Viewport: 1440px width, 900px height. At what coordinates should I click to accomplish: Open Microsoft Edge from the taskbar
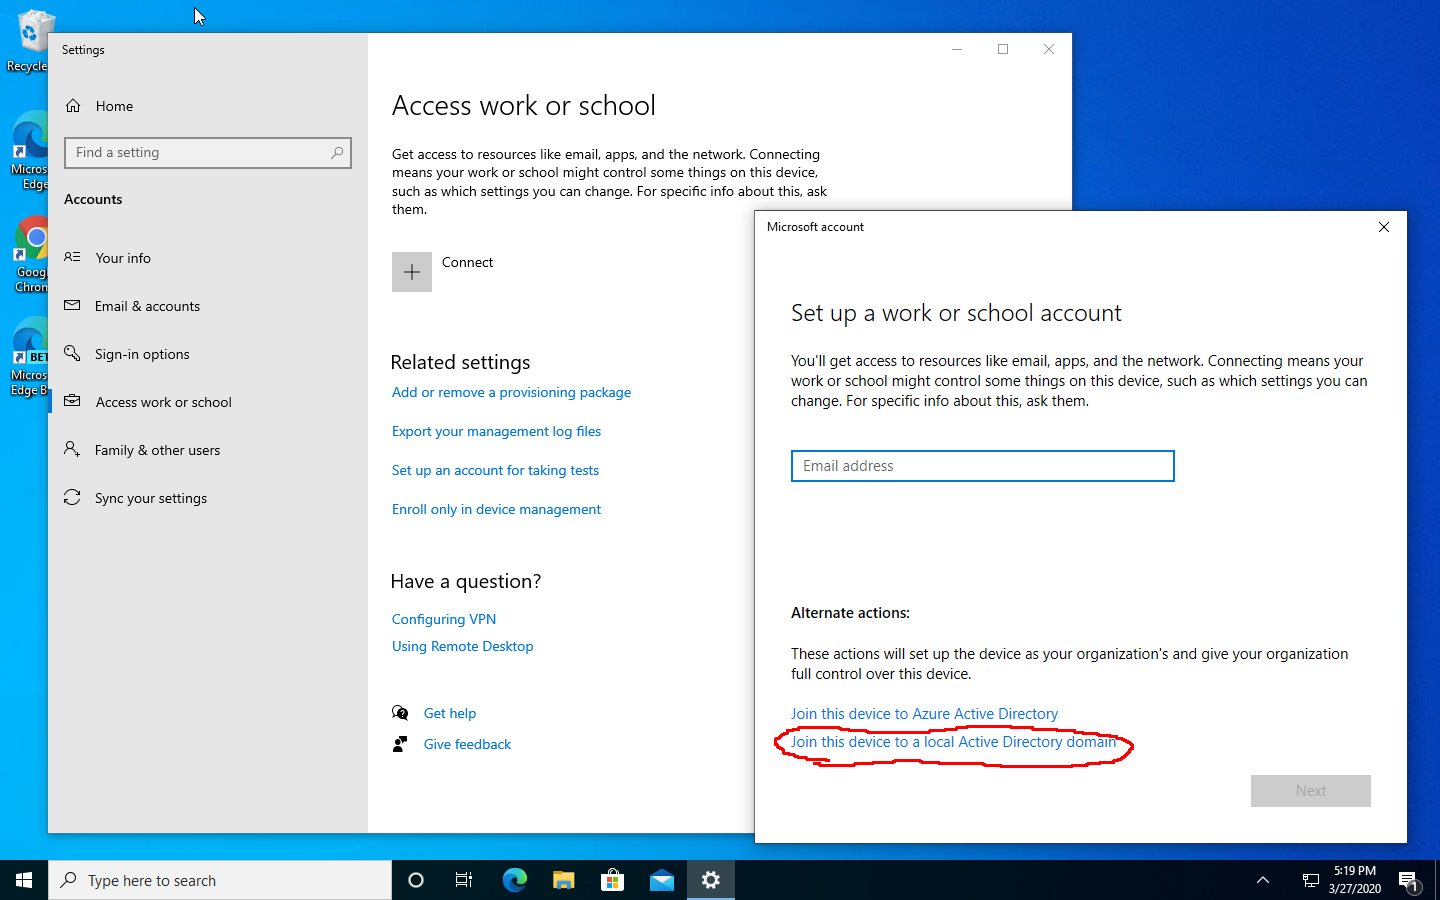514,880
